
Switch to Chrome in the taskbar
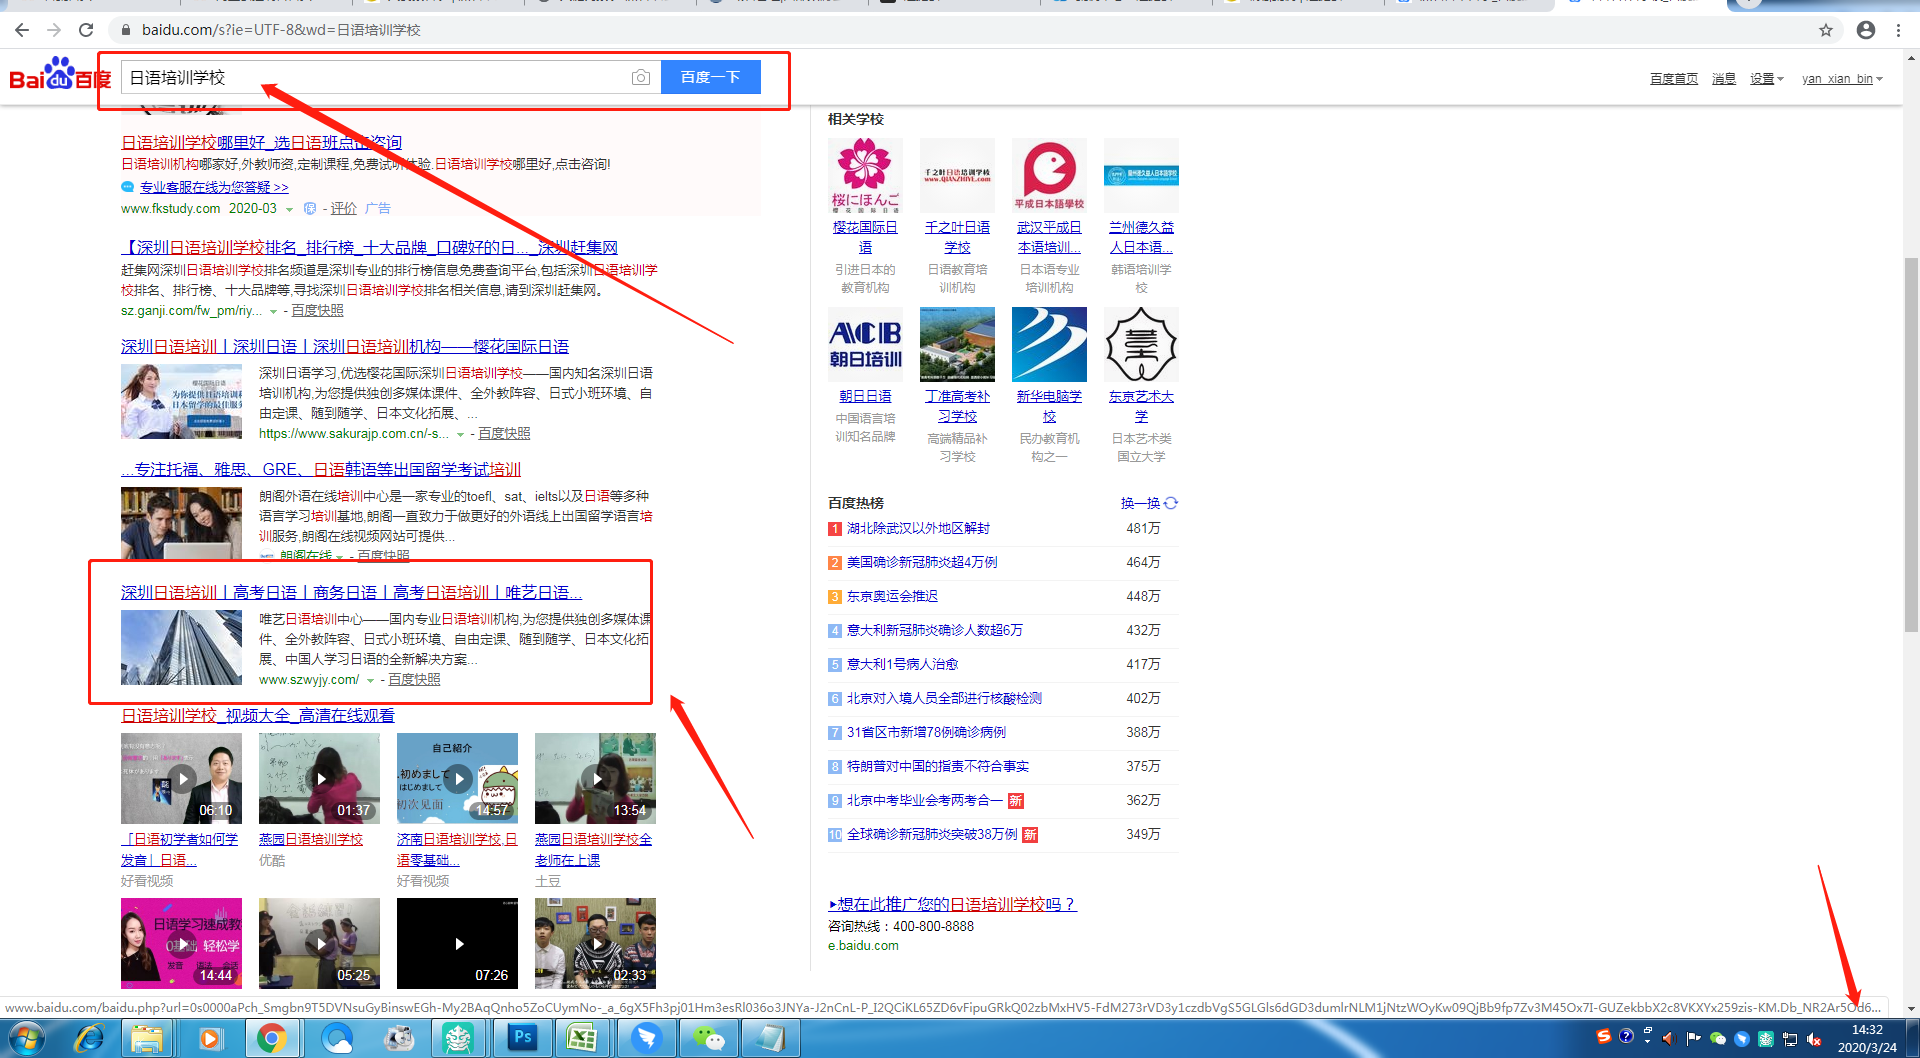(x=271, y=1039)
